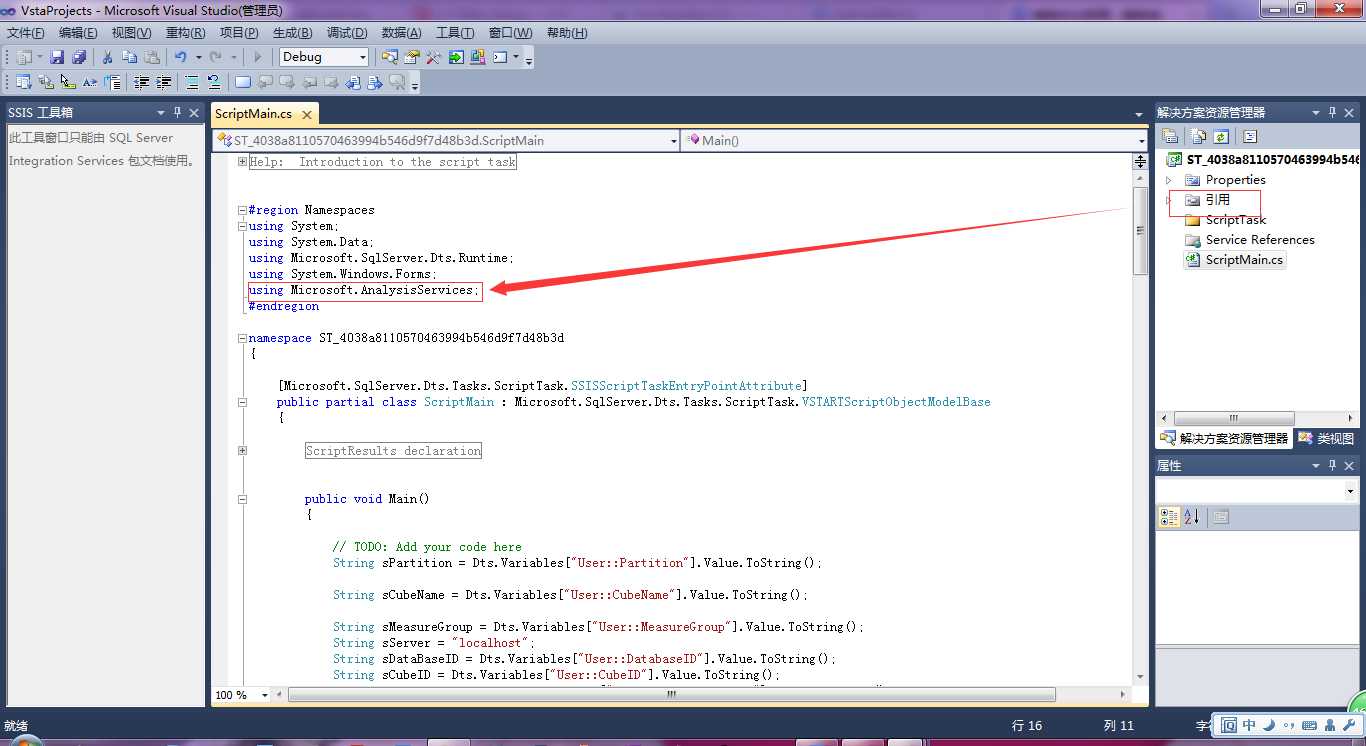Click the Save All icon

pyautogui.click(x=78, y=57)
